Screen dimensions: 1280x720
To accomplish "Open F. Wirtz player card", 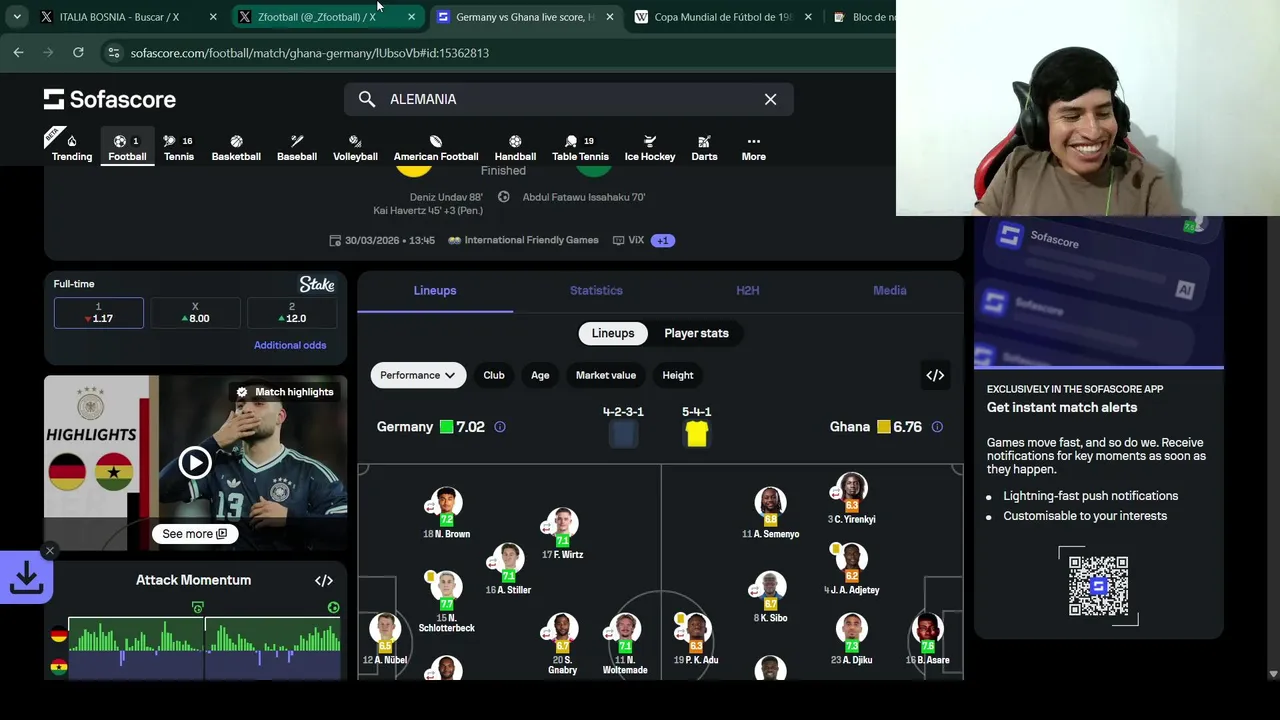I will pyautogui.click(x=562, y=534).
